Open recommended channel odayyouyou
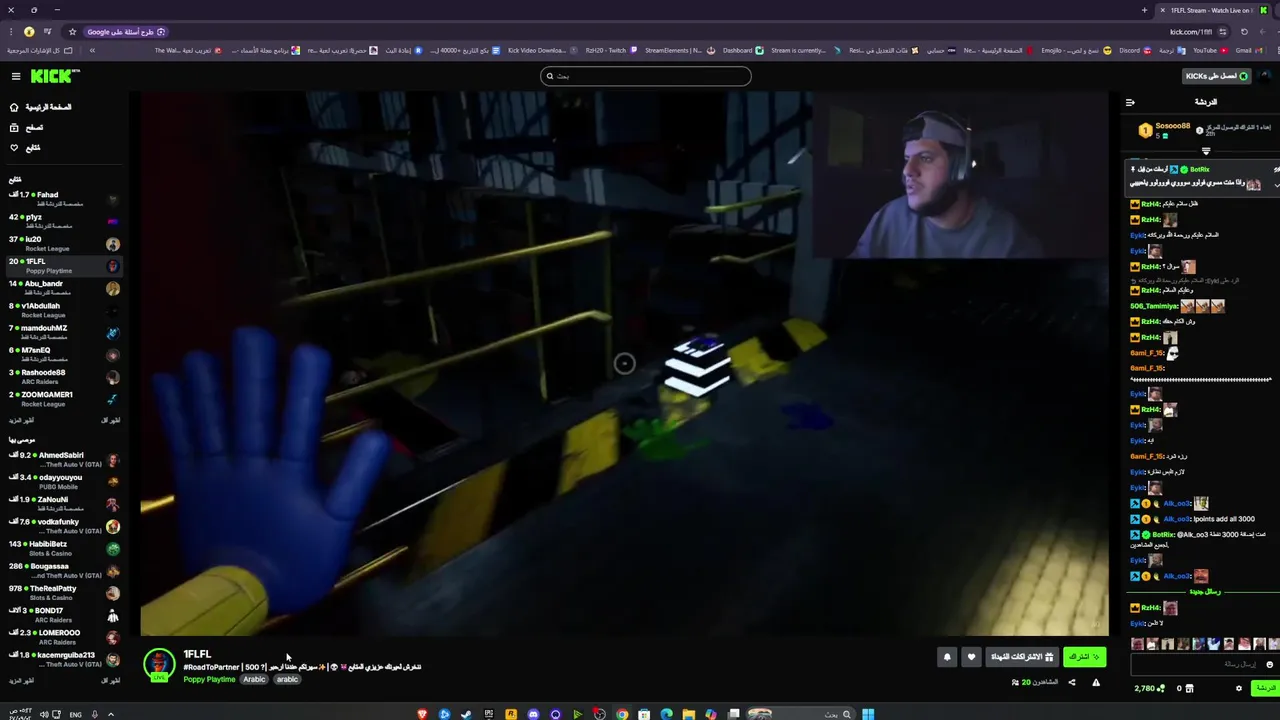This screenshot has width=1280, height=720. 63,481
